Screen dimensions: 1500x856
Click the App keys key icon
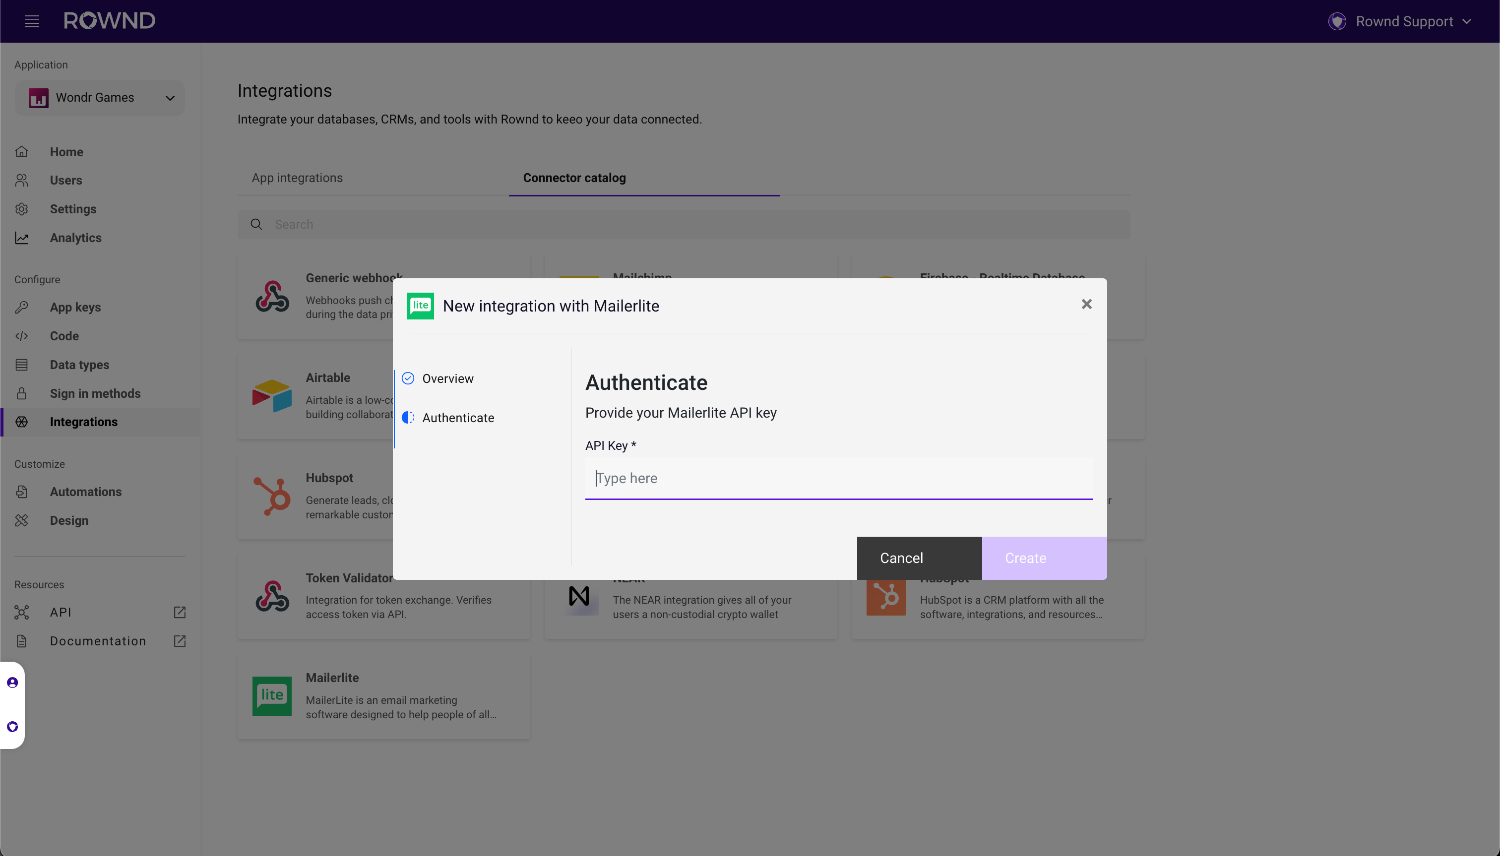coord(22,307)
